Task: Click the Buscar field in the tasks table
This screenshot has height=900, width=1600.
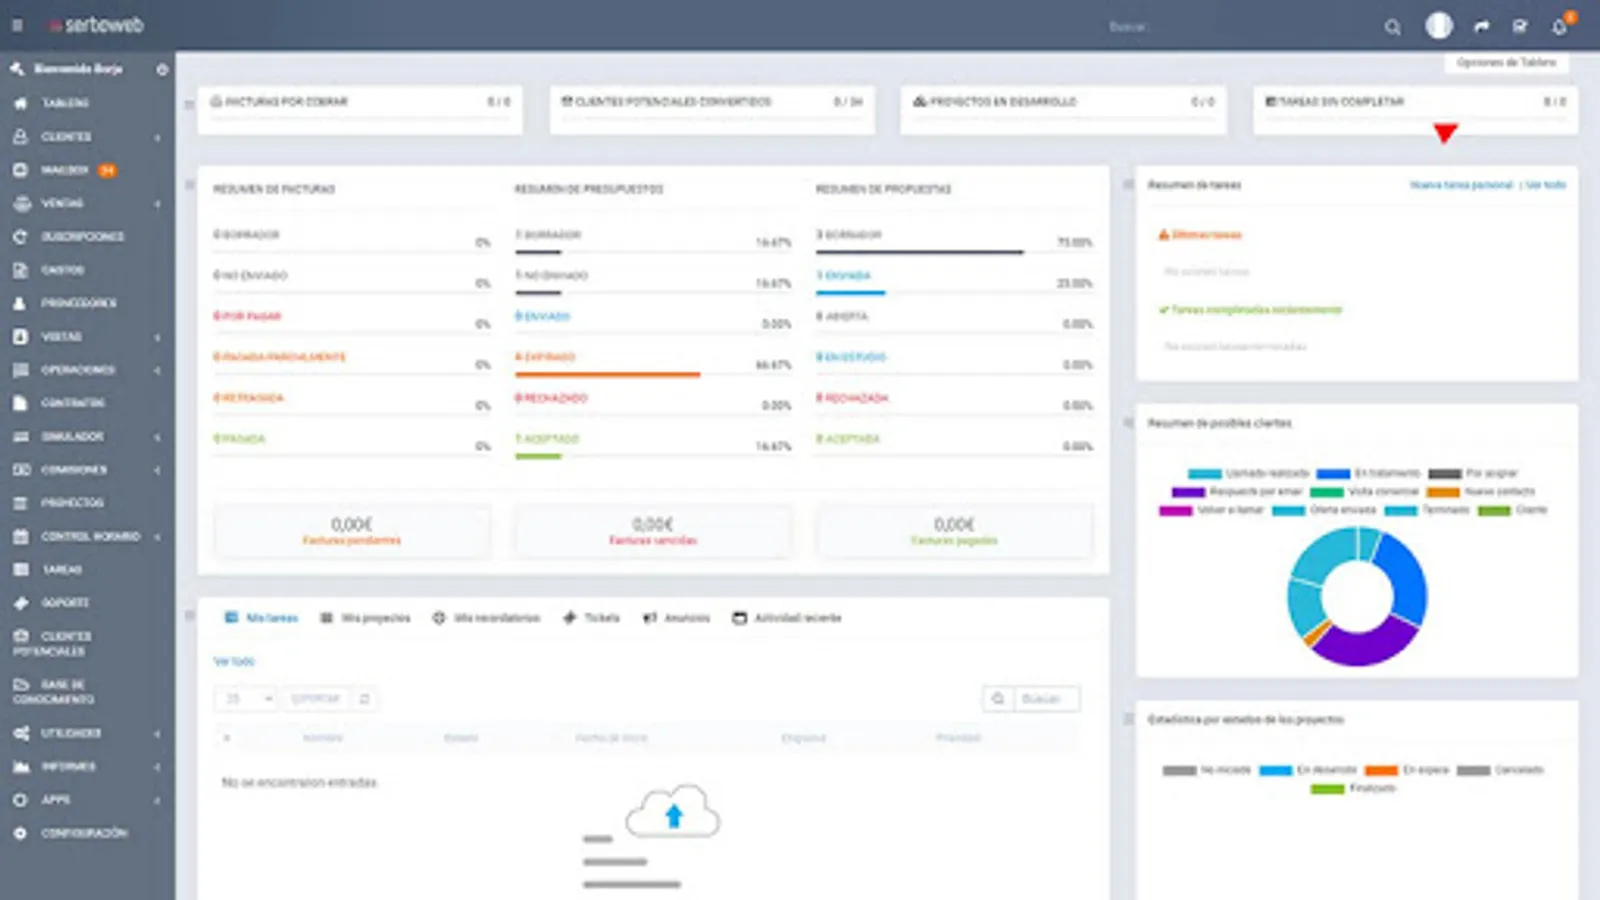Action: click(1046, 699)
